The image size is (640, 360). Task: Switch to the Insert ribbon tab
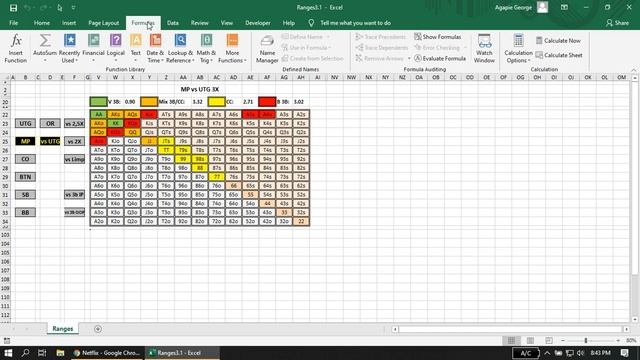click(x=69, y=23)
